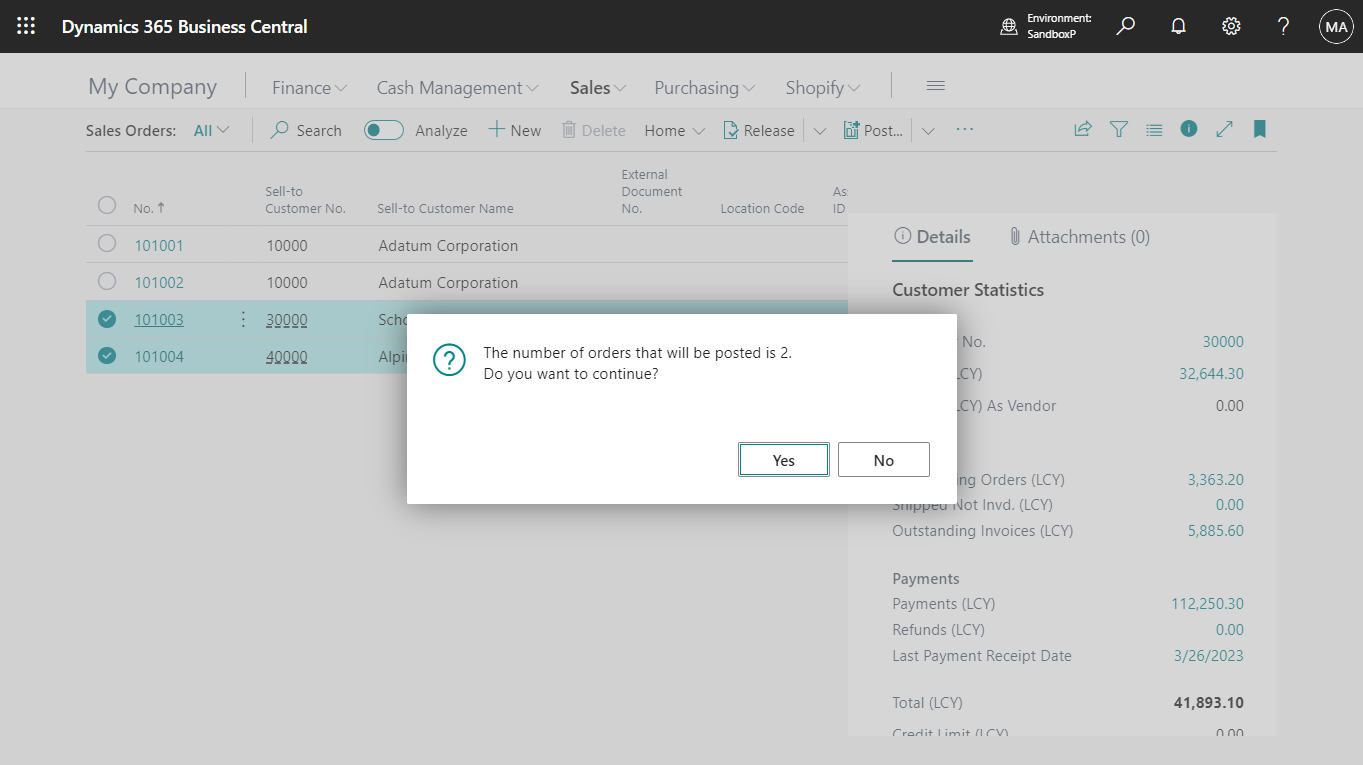Open the Search tool in the top bar

pos(1125,26)
